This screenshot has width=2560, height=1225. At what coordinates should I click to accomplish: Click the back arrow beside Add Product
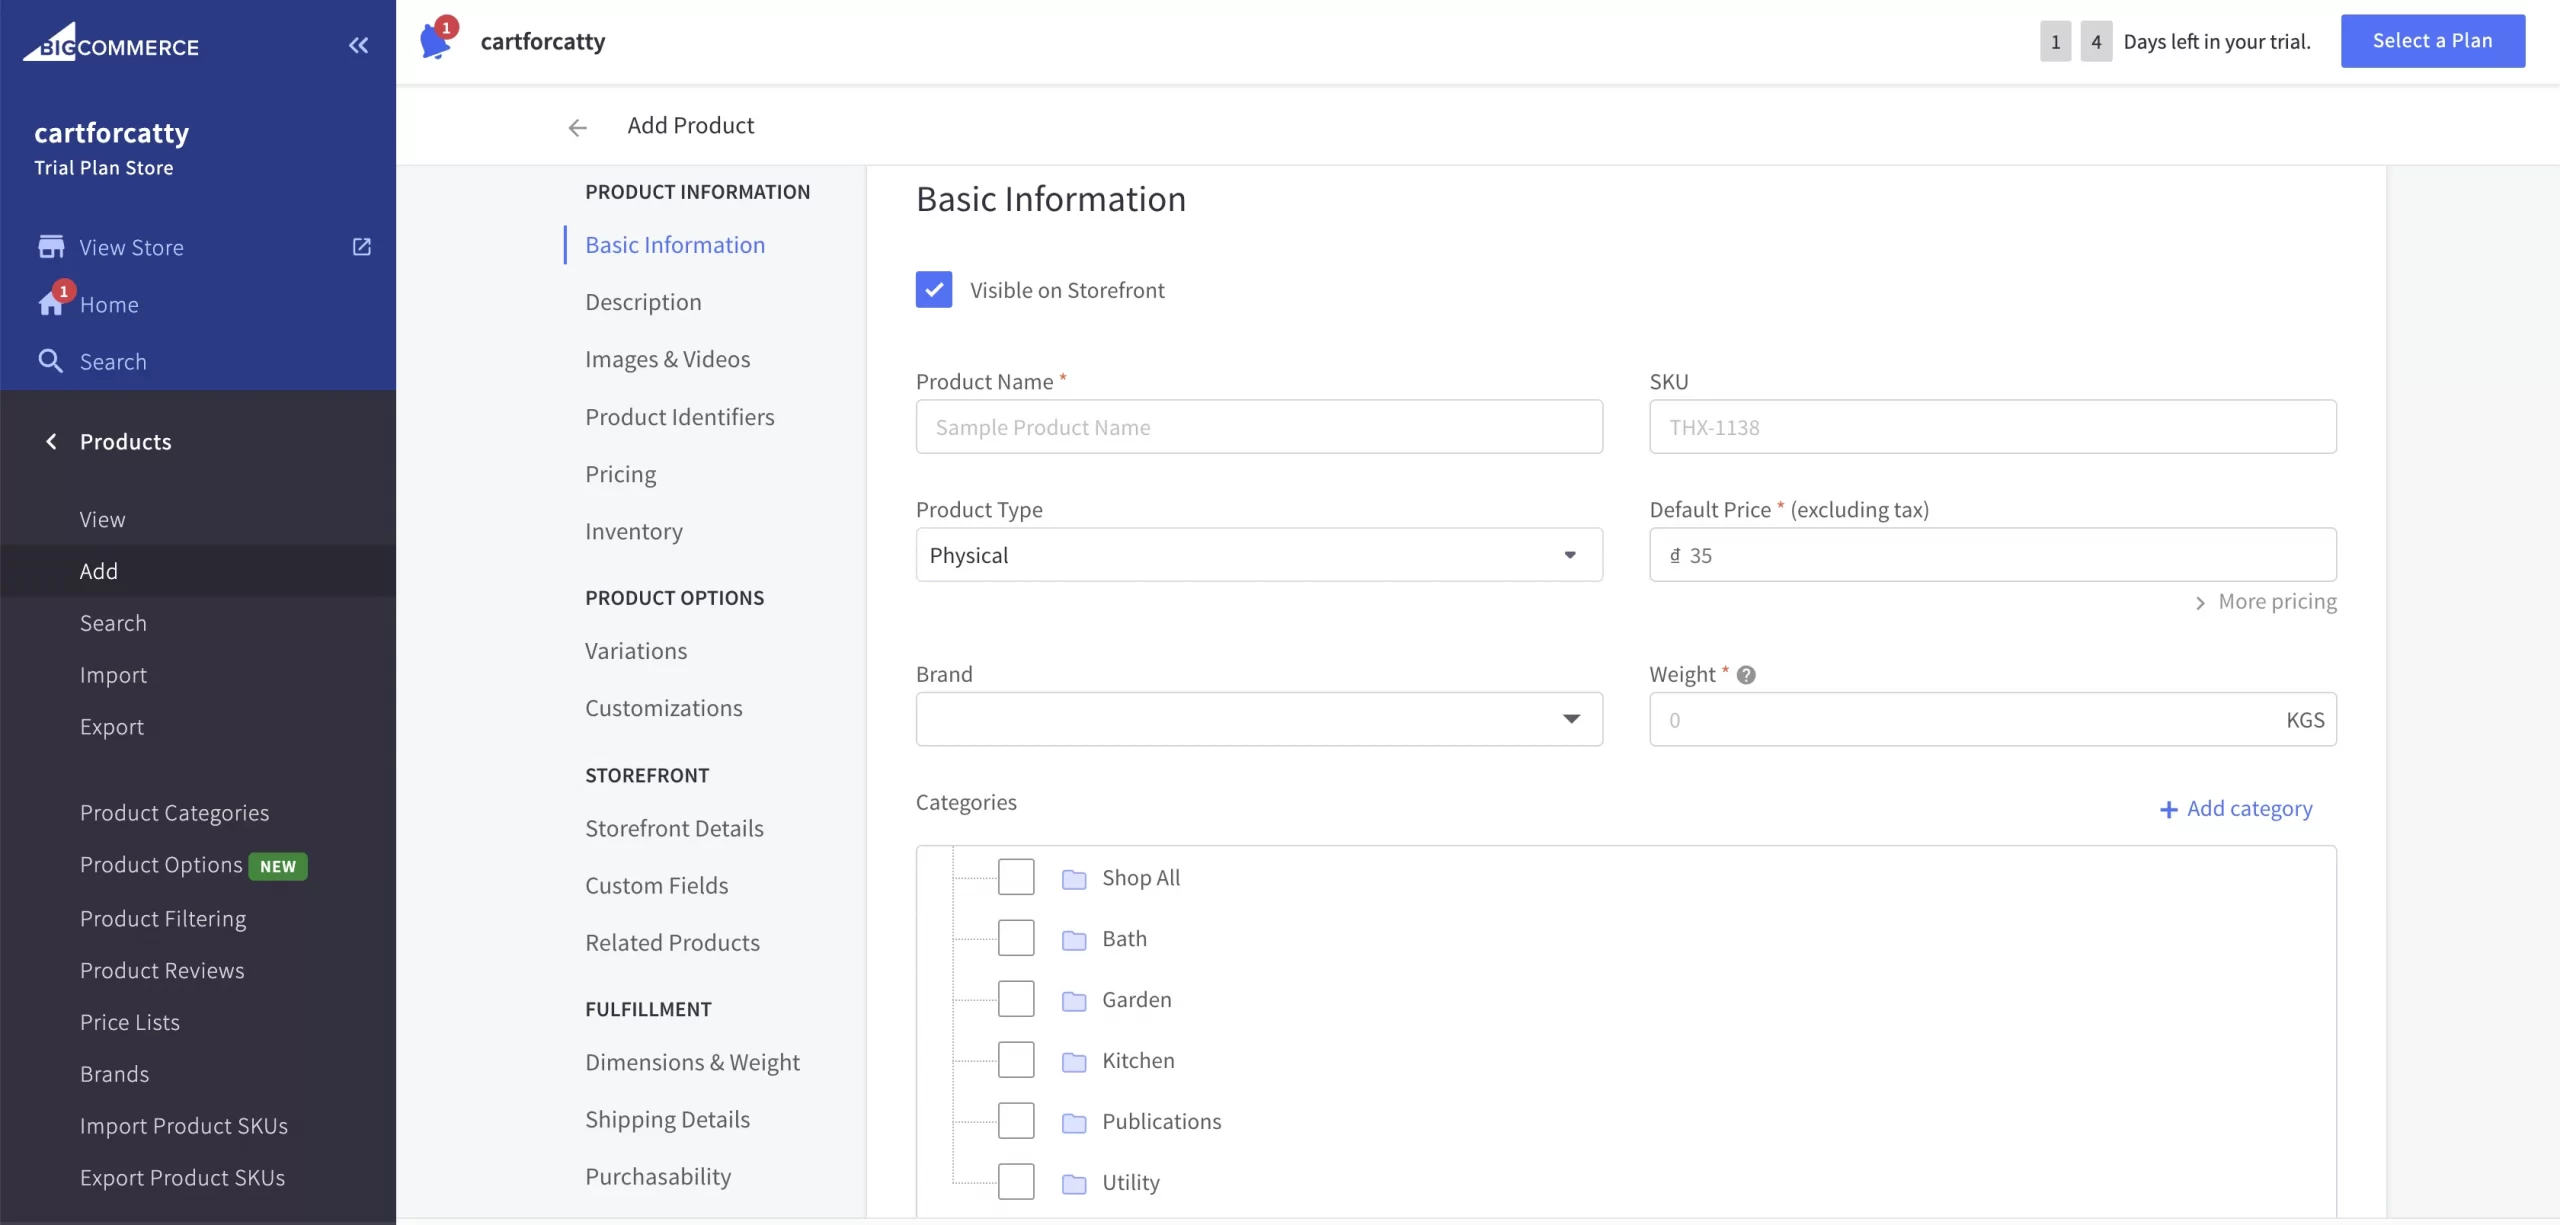[x=577, y=127]
